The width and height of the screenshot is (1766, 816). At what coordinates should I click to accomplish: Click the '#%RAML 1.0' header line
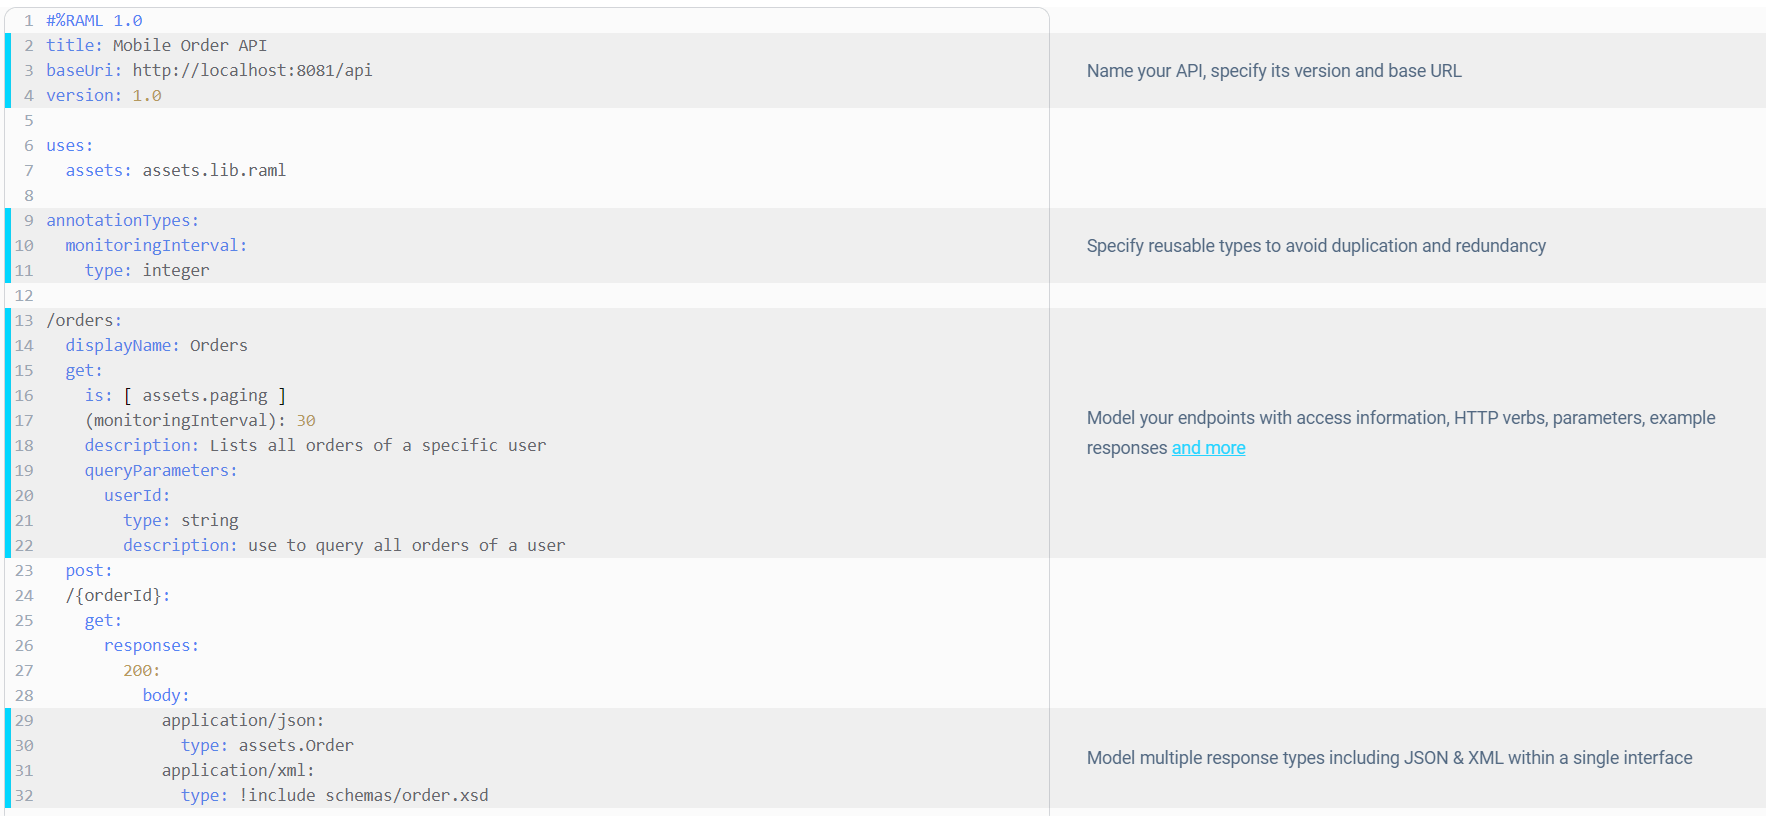[x=94, y=21]
